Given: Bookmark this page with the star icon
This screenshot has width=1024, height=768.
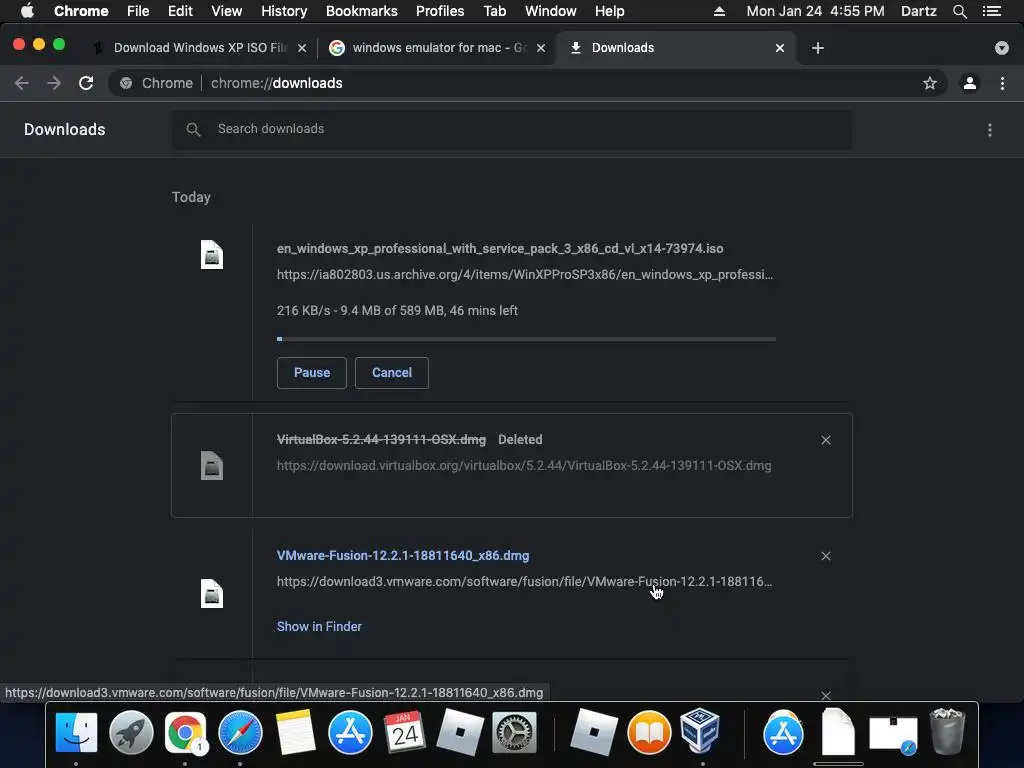Looking at the screenshot, I should click(929, 83).
